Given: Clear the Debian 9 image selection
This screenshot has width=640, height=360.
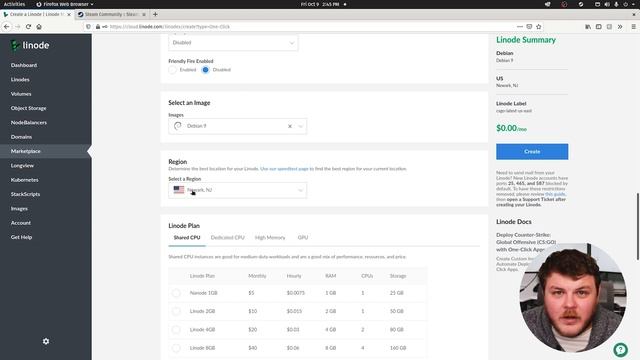Looking at the screenshot, I should [290, 126].
